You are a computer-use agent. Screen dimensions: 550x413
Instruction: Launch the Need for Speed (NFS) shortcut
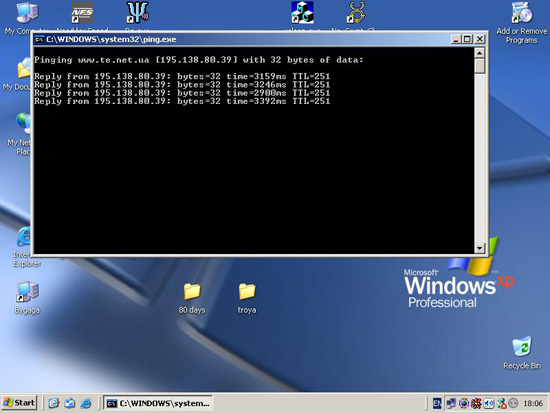82,13
